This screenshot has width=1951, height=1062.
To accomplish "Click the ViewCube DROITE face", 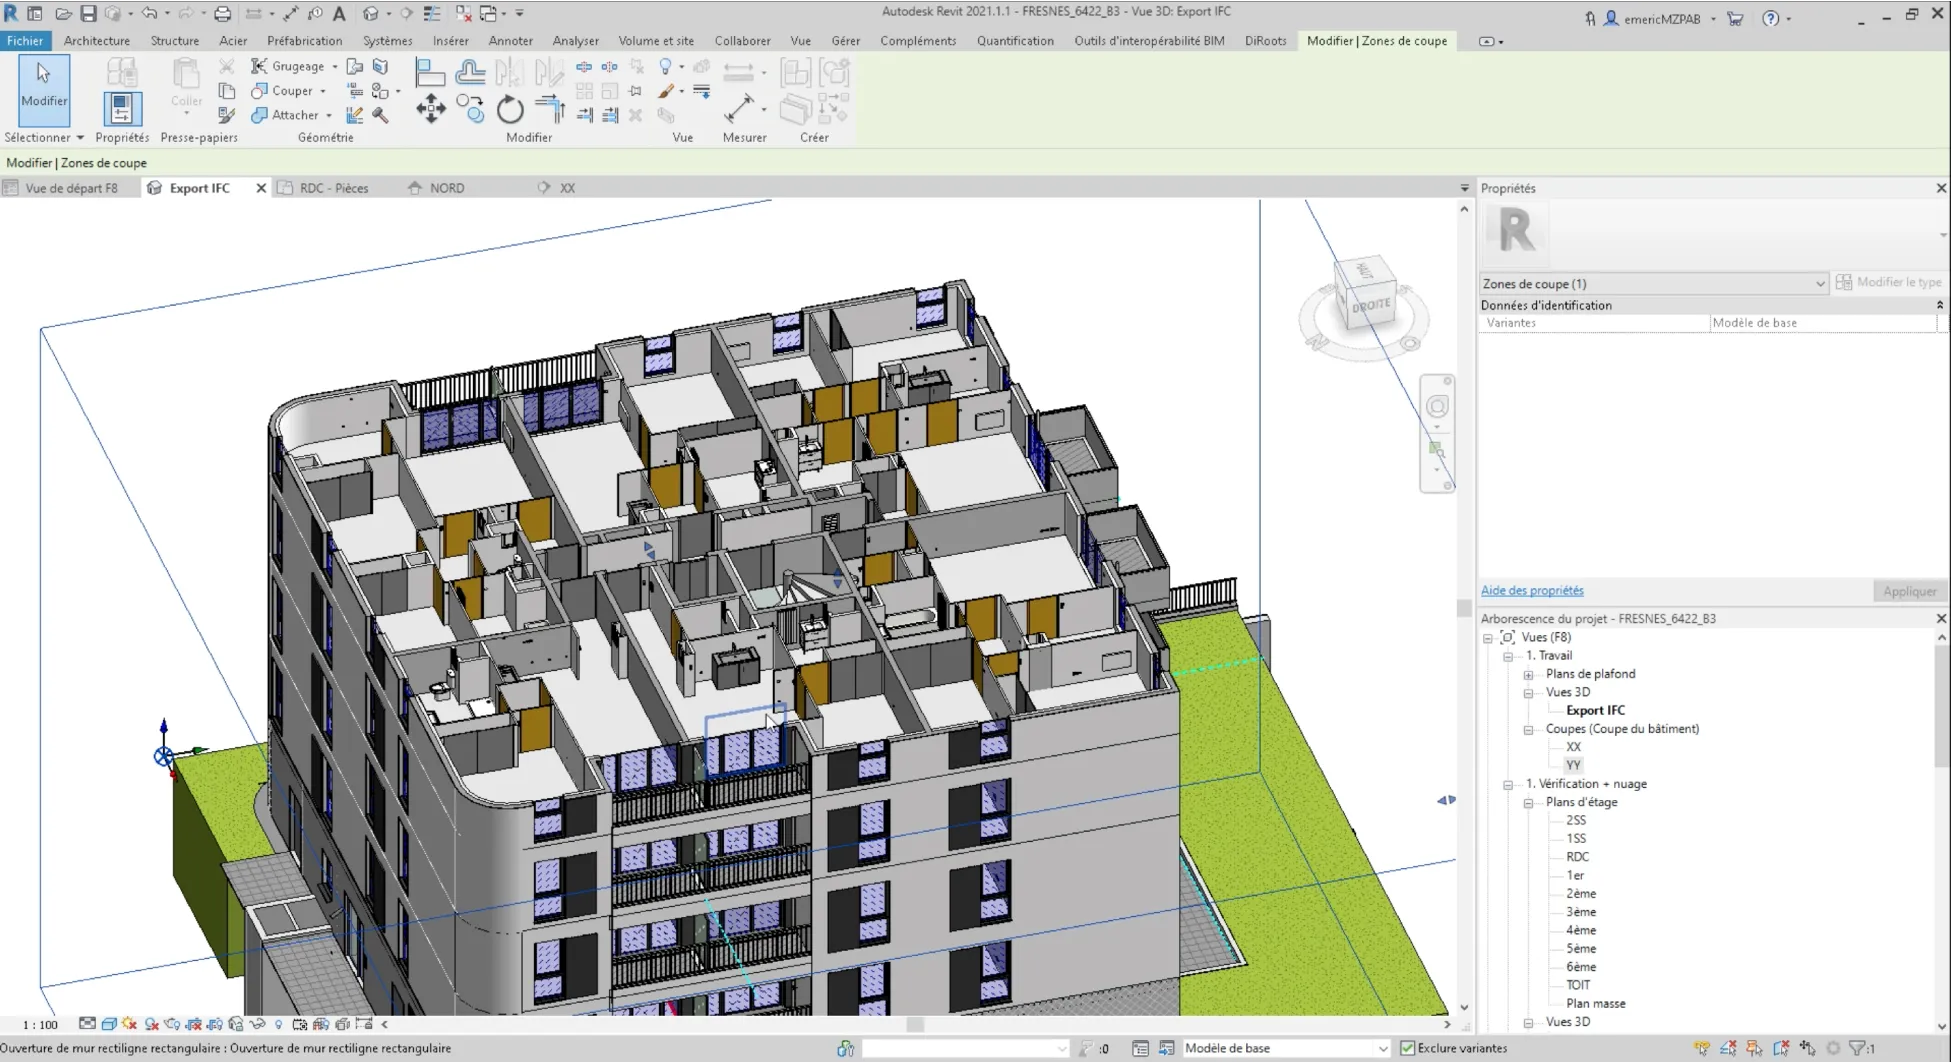I will click(1371, 305).
